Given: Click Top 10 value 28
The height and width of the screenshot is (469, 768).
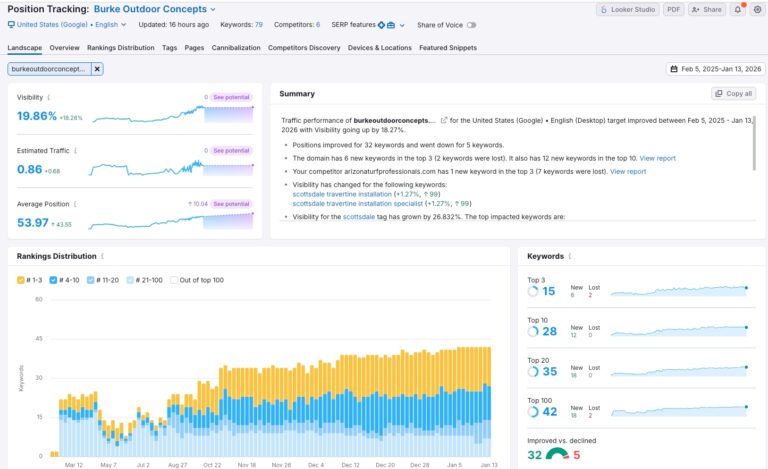Looking at the screenshot, I should coord(550,331).
